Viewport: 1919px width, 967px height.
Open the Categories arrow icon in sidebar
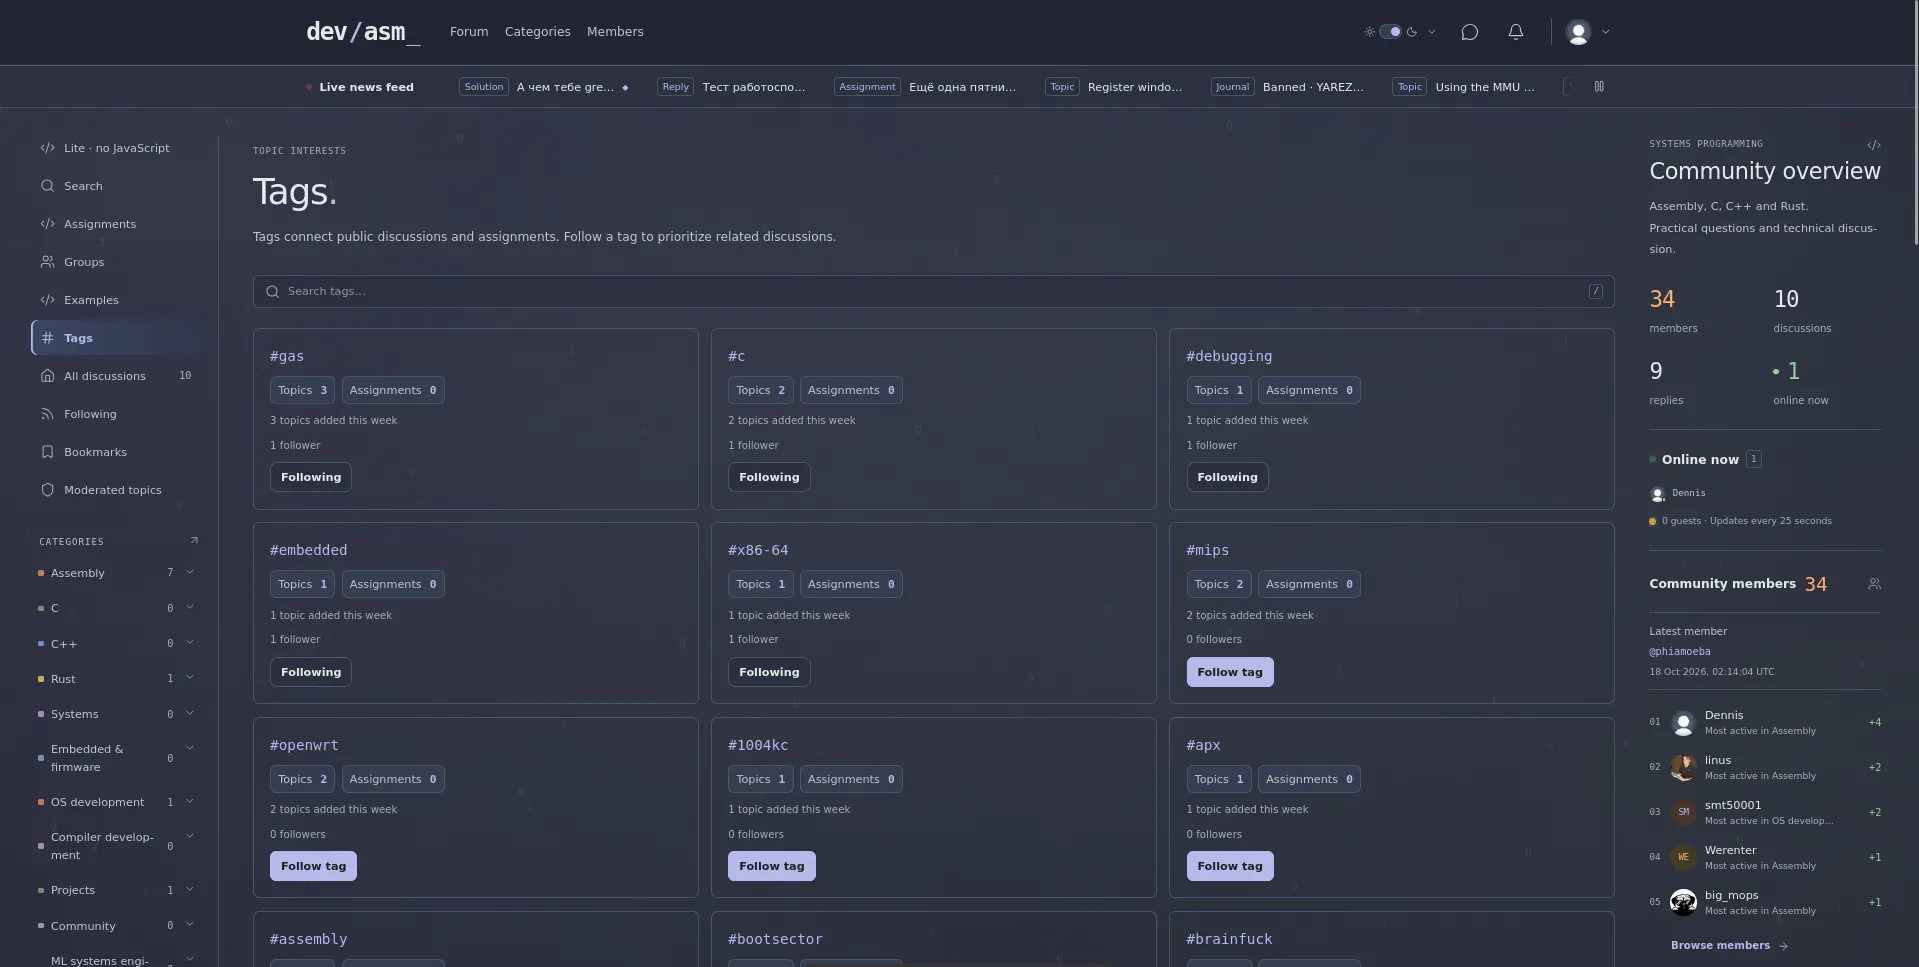click(x=194, y=541)
